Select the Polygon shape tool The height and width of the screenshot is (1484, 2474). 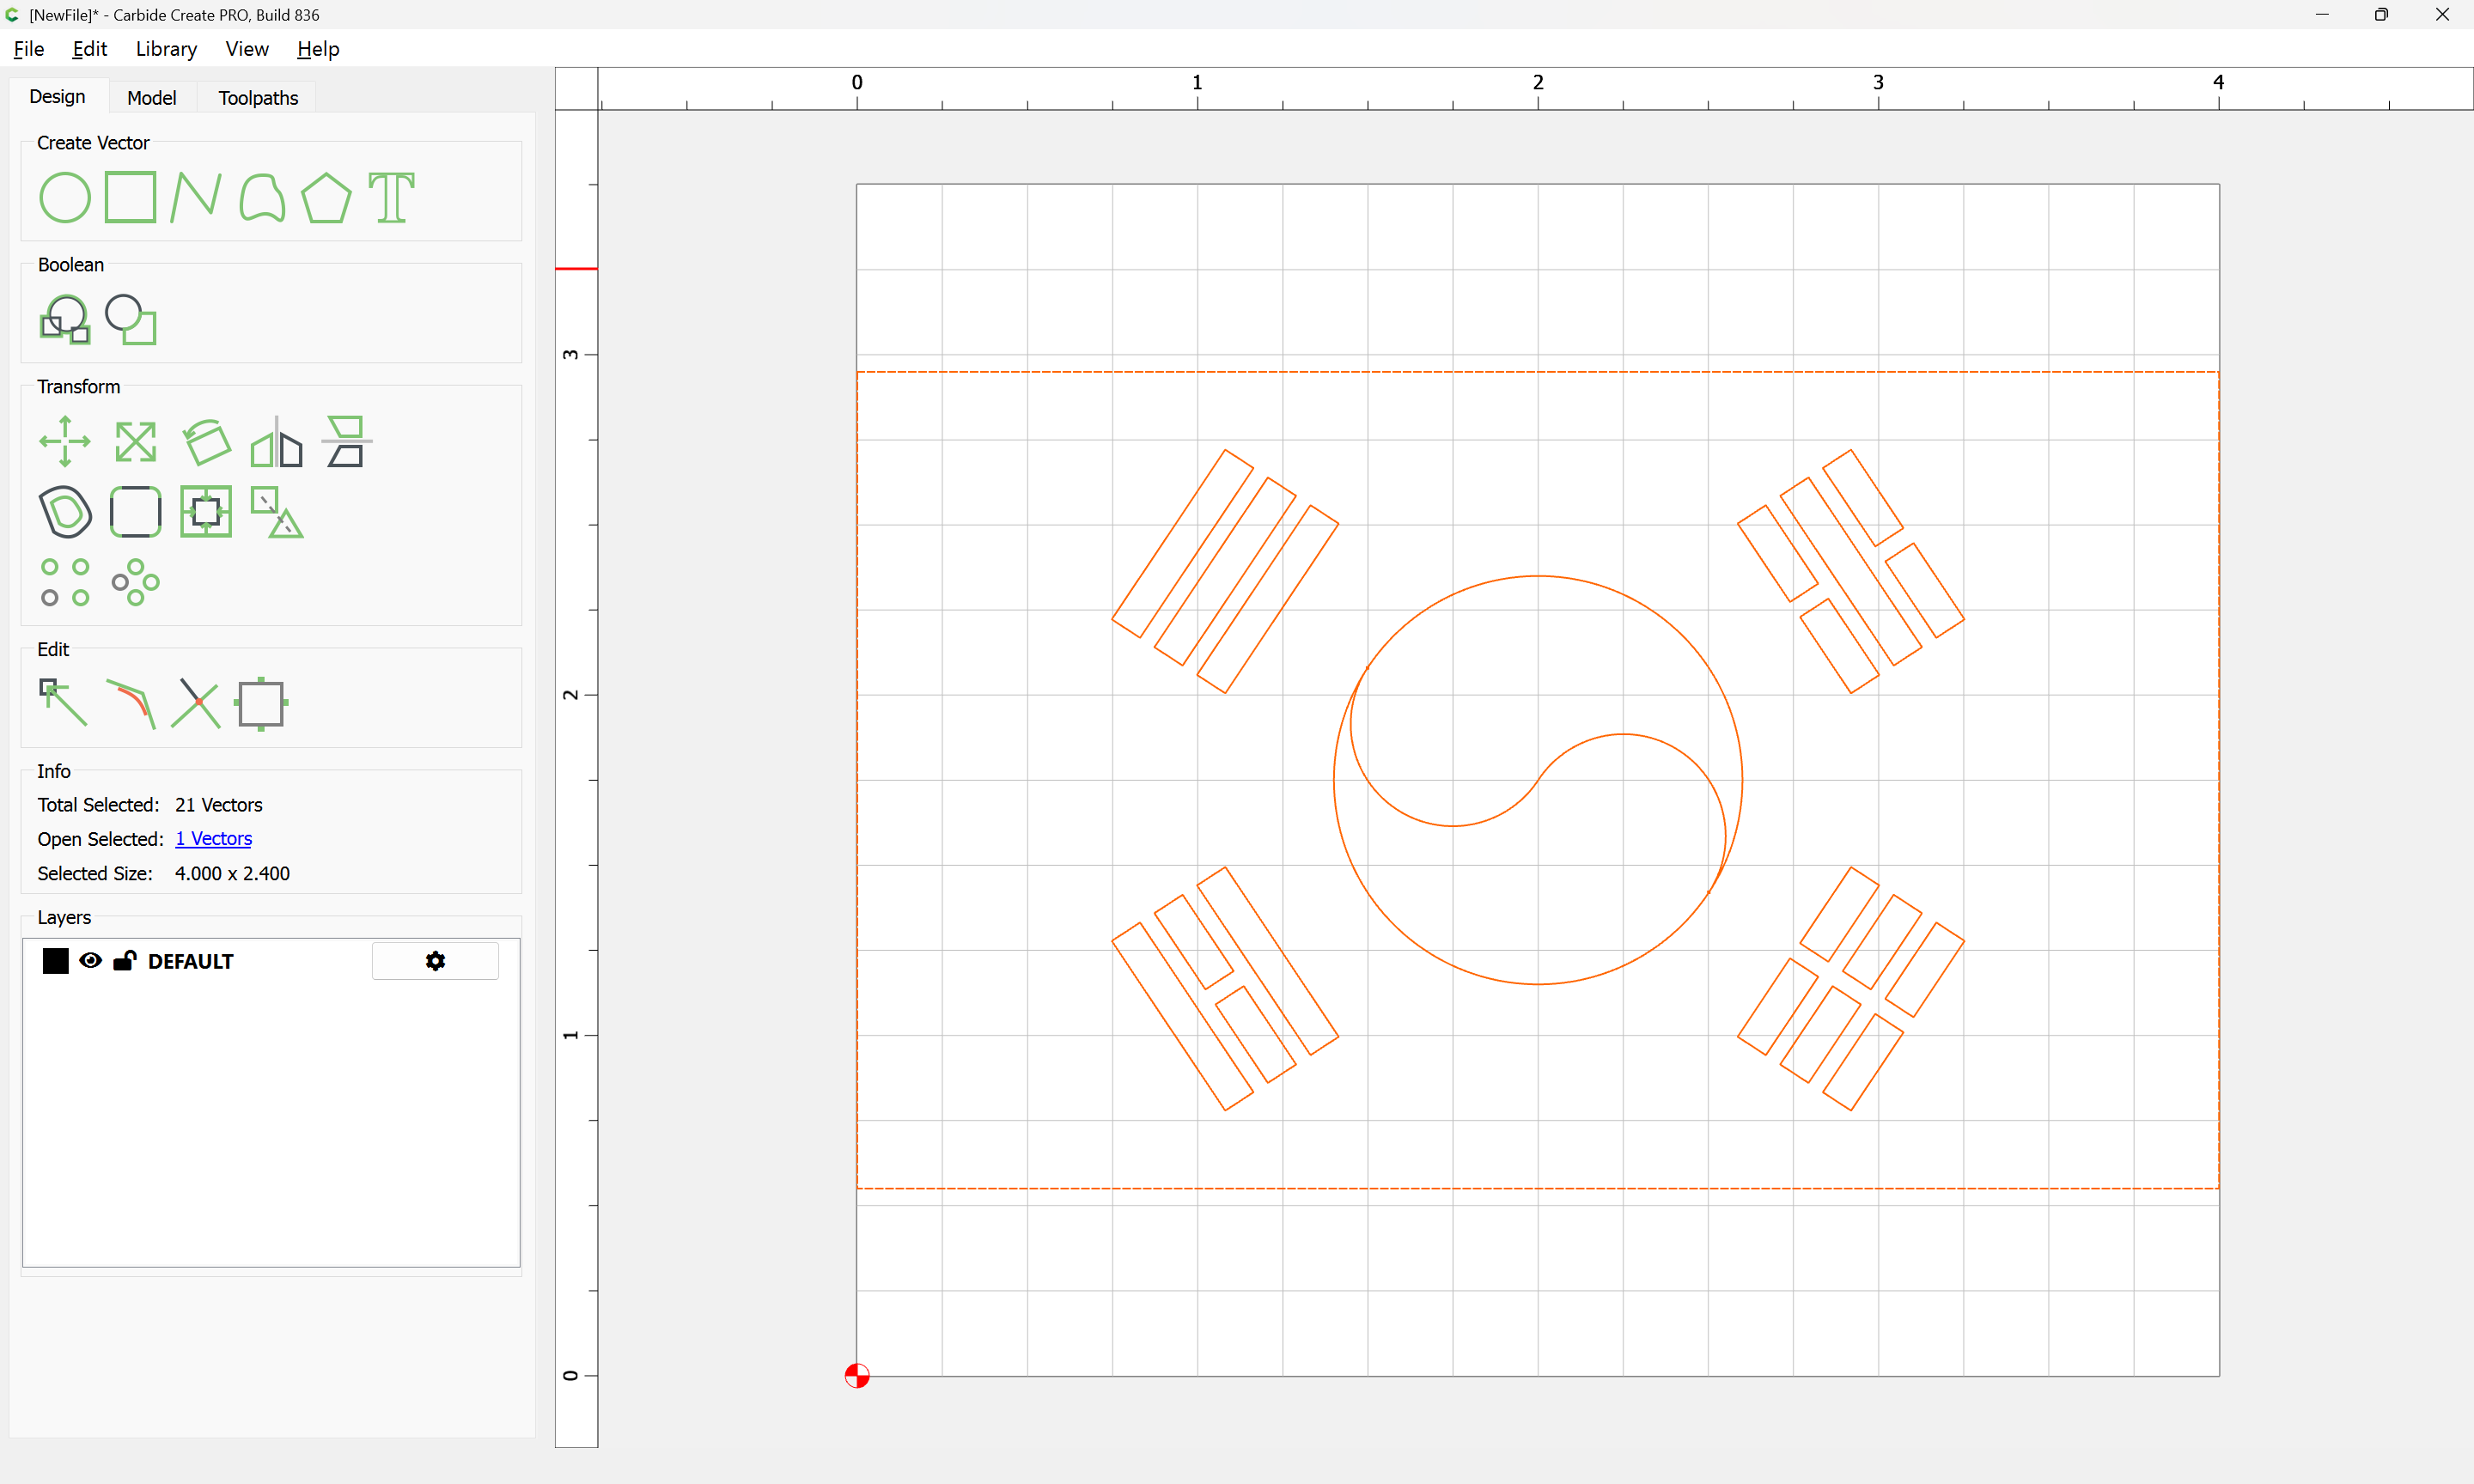(x=326, y=197)
